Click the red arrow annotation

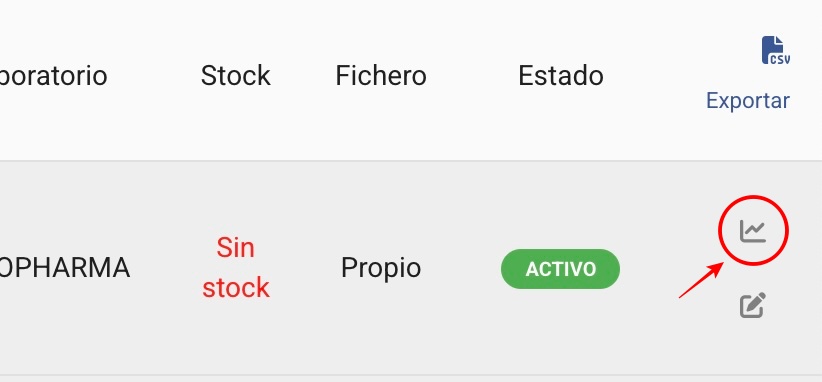point(701,281)
